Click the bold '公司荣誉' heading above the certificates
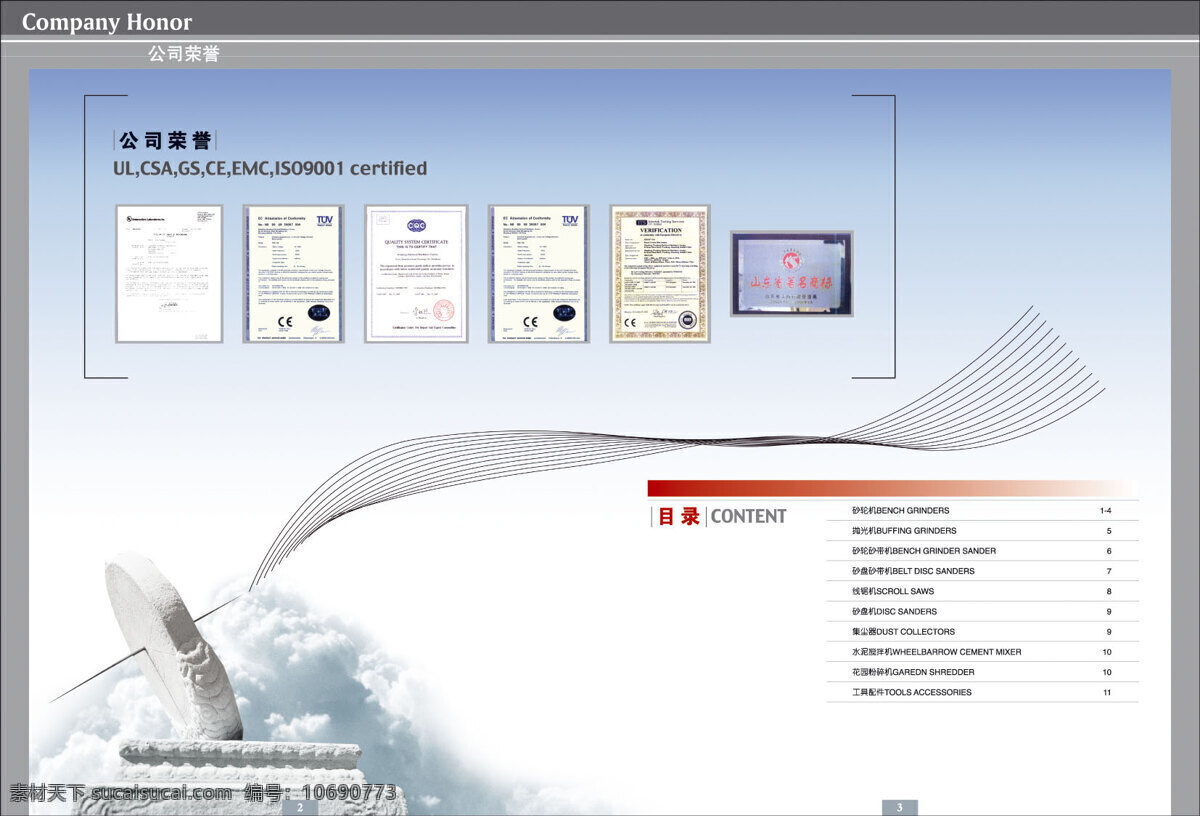Screen dimensions: 1200x816 (x=165, y=140)
